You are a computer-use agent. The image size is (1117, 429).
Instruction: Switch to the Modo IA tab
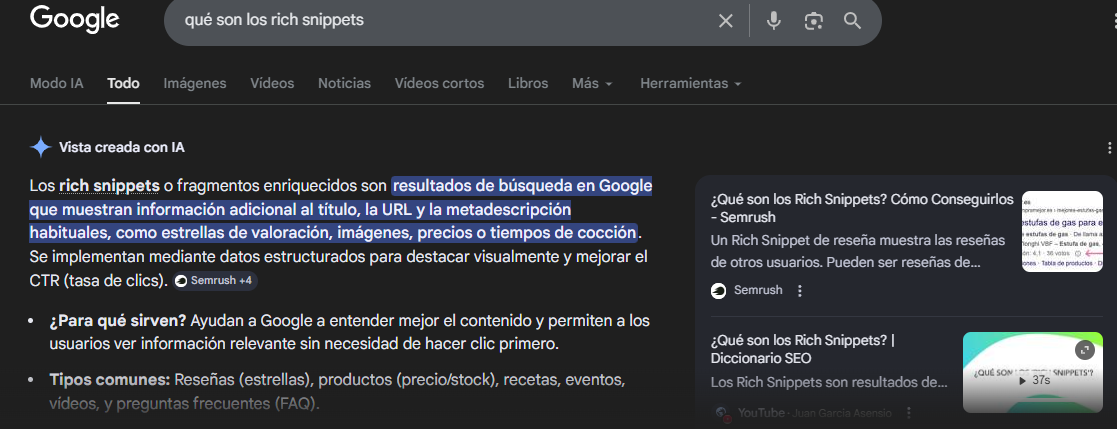click(56, 83)
